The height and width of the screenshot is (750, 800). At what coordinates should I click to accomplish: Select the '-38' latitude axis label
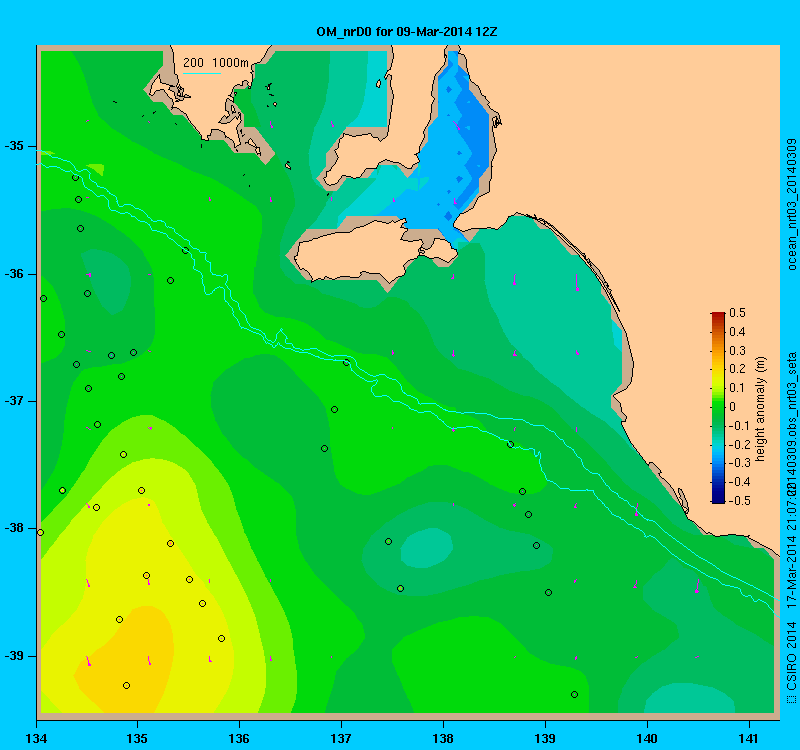pos(14,528)
